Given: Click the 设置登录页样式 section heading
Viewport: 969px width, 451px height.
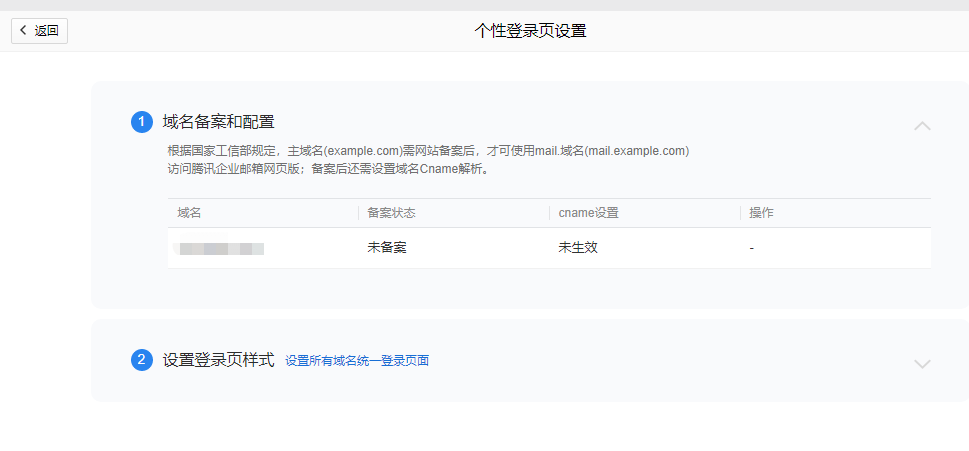Looking at the screenshot, I should click(x=218, y=360).
